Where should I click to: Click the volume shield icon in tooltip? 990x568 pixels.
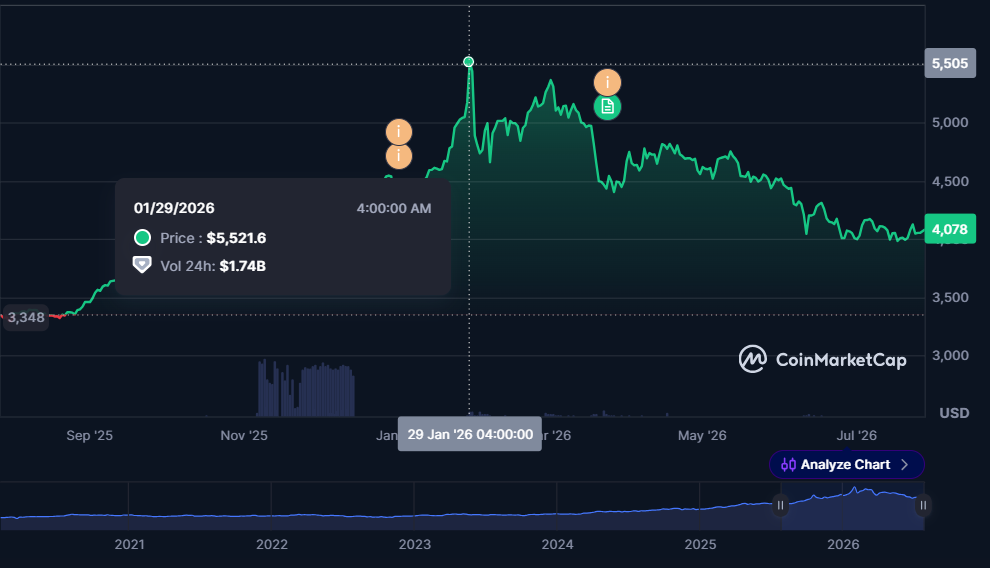(142, 264)
